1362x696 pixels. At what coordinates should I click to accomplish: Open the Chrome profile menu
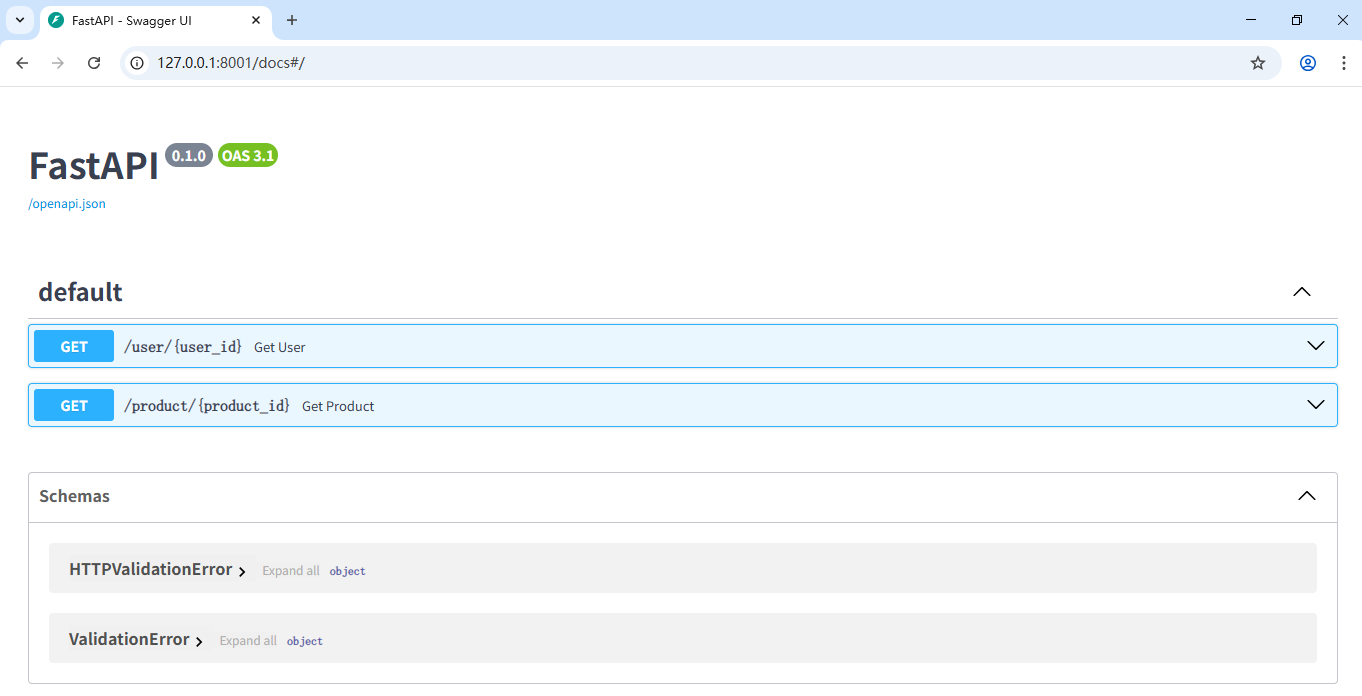[x=1308, y=63]
